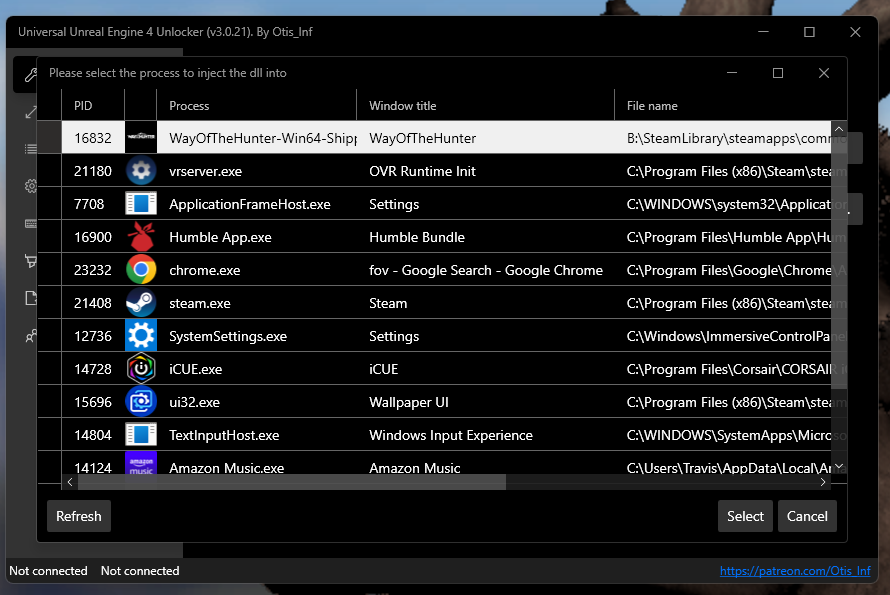Click the Humble App red icon
The height and width of the screenshot is (595, 890).
coord(141,237)
